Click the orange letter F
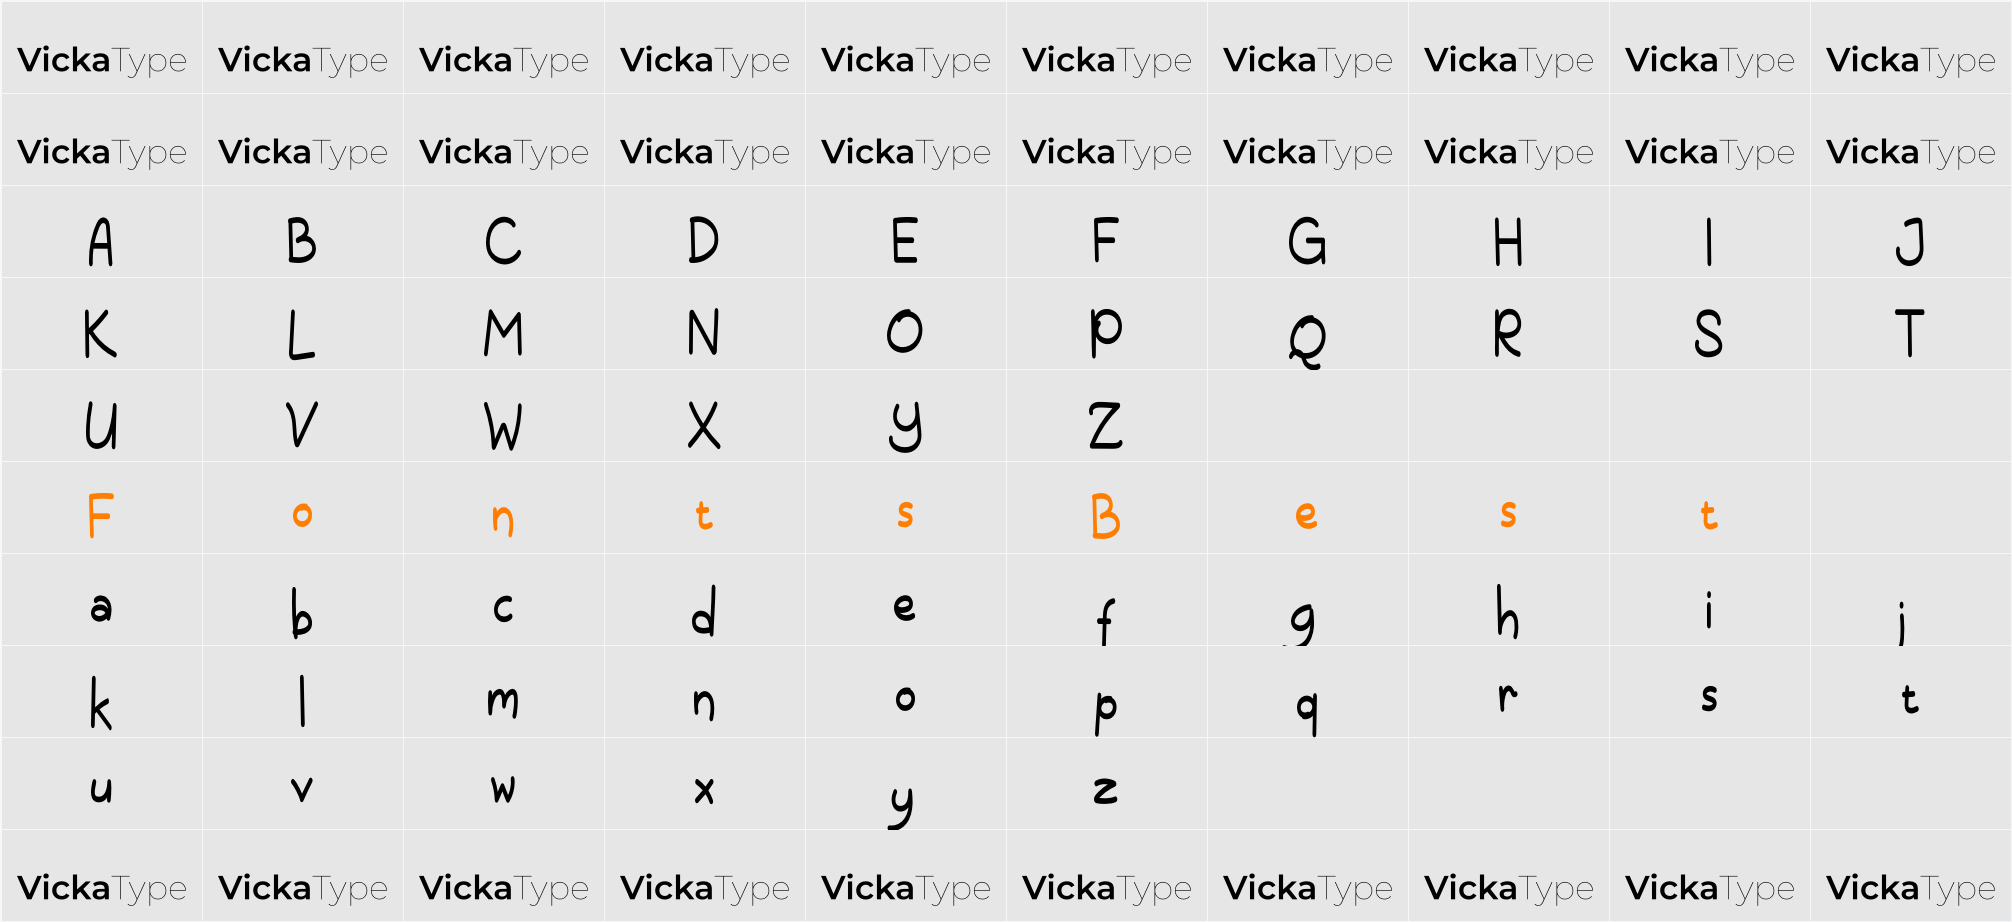2012x922 pixels. coord(100,515)
